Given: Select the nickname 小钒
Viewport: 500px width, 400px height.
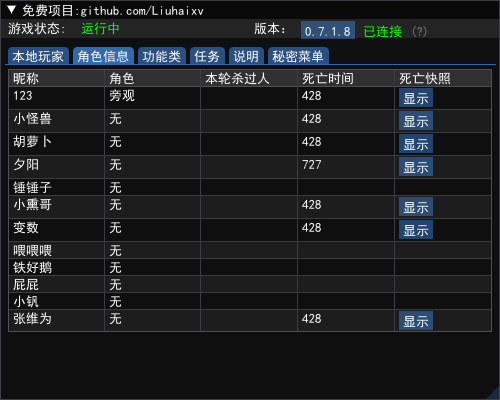Looking at the screenshot, I should [x=26, y=302].
